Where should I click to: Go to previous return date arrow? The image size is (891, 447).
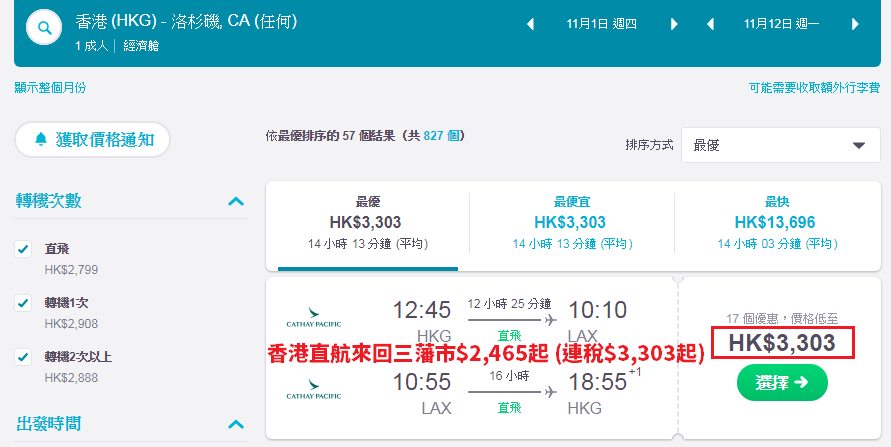coord(710,24)
